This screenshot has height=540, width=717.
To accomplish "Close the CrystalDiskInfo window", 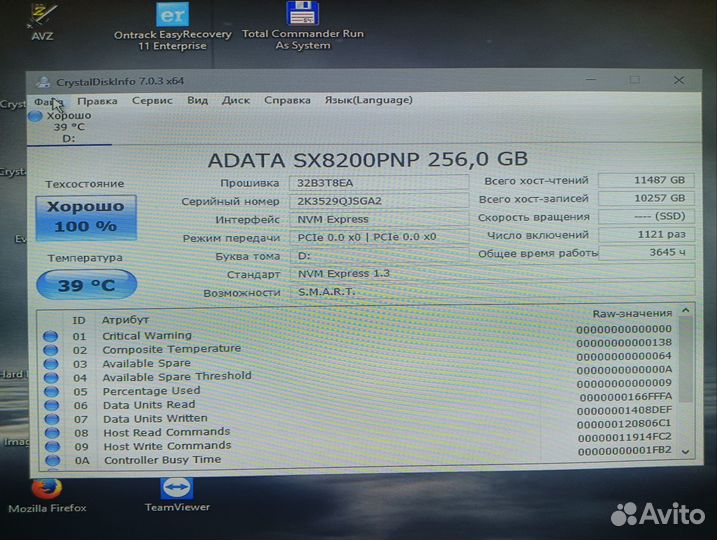I will click(679, 80).
